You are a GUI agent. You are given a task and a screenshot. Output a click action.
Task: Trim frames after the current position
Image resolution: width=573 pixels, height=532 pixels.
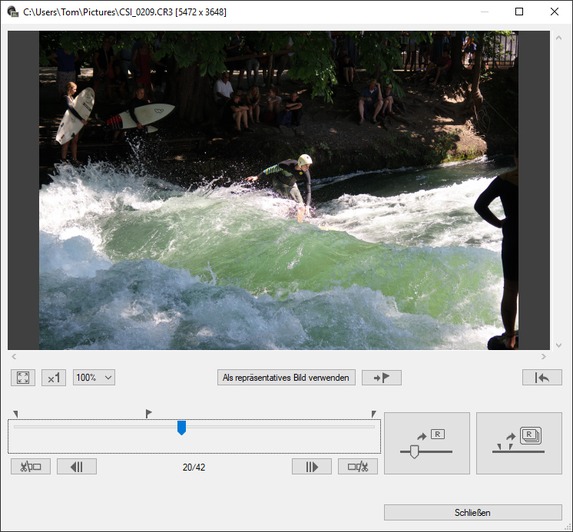coord(358,467)
